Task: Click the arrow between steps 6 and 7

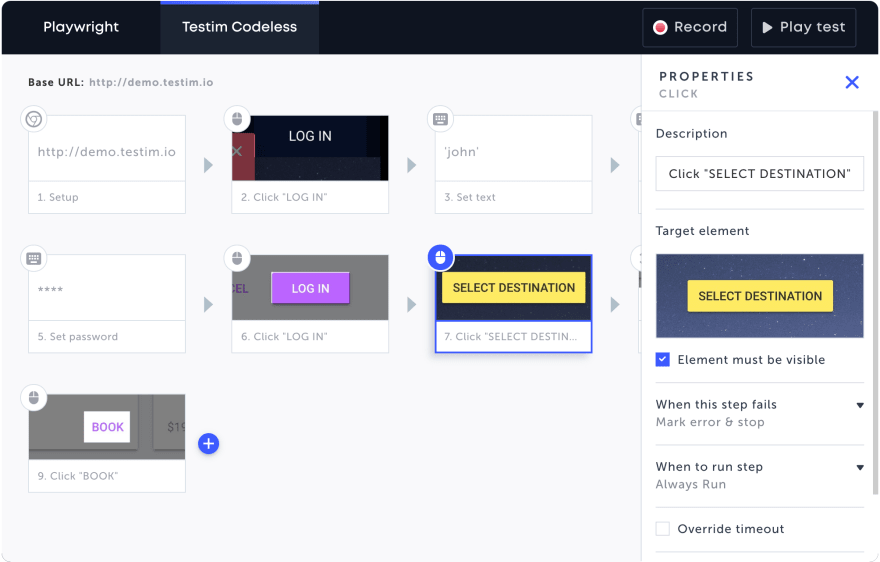Action: [x=411, y=304]
